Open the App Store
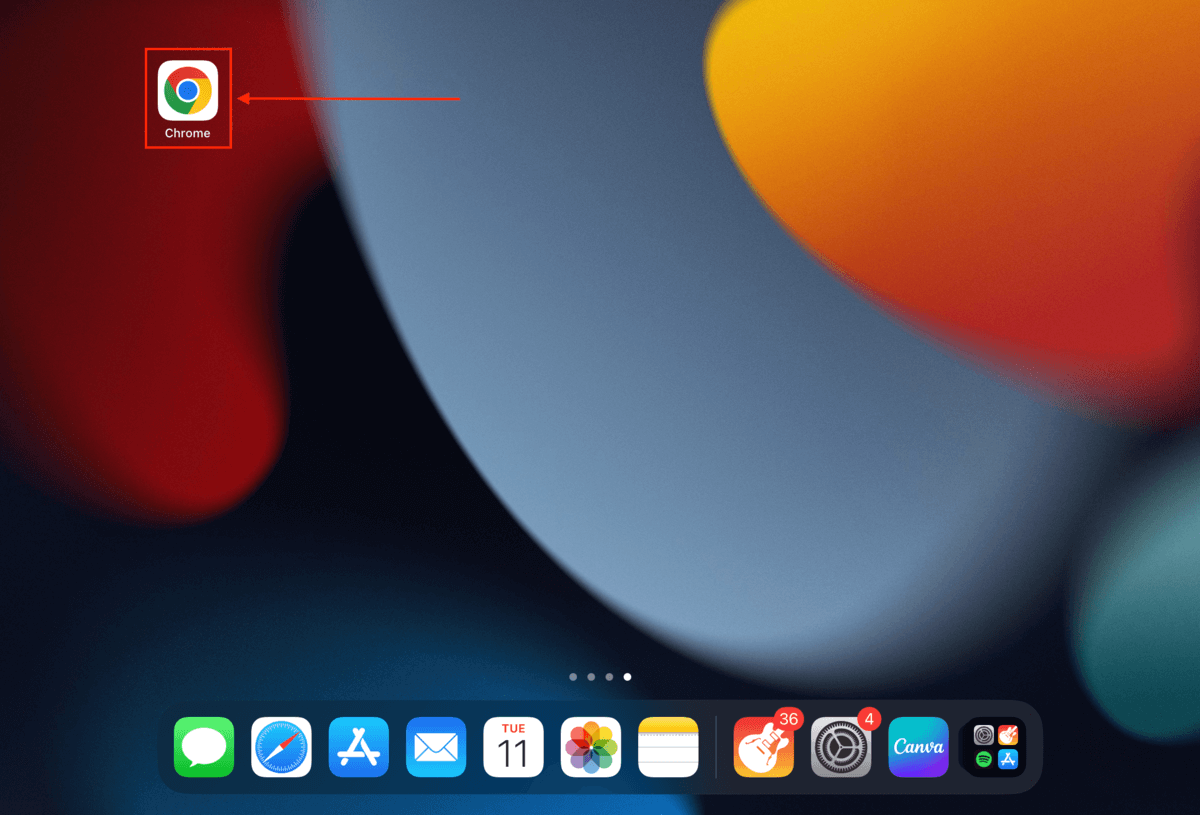1200x815 pixels. [358, 746]
